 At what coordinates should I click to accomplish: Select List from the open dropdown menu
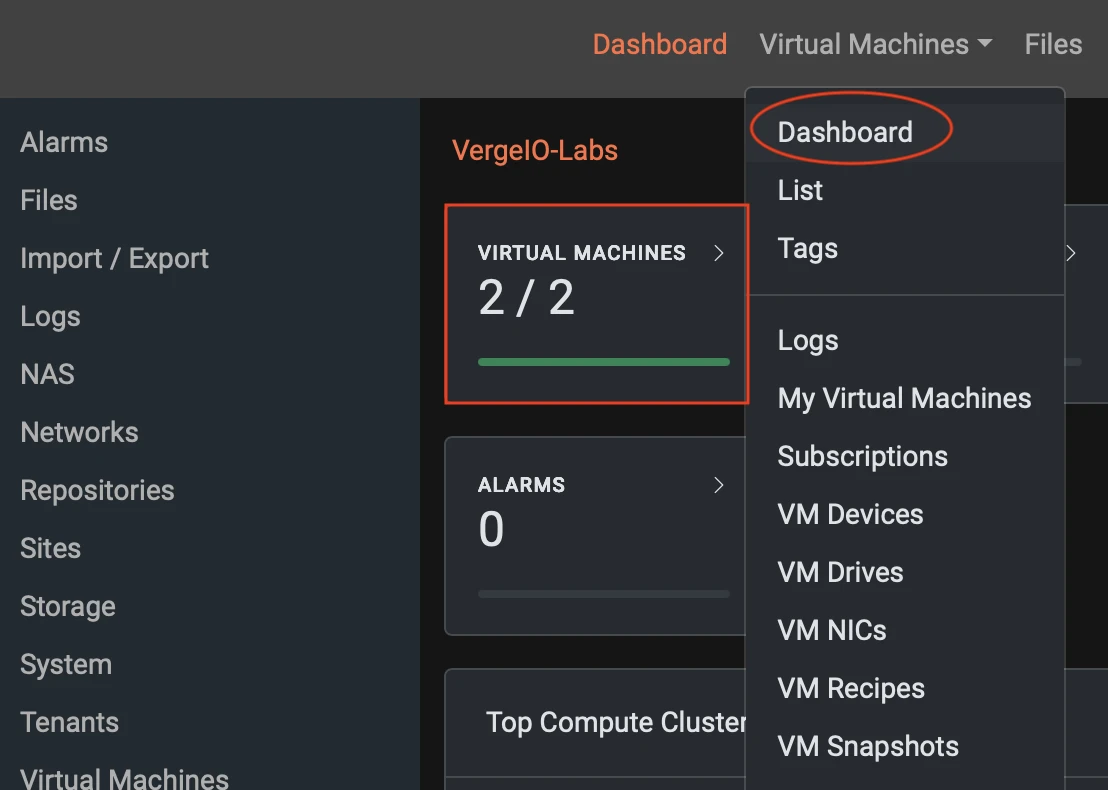(x=799, y=190)
